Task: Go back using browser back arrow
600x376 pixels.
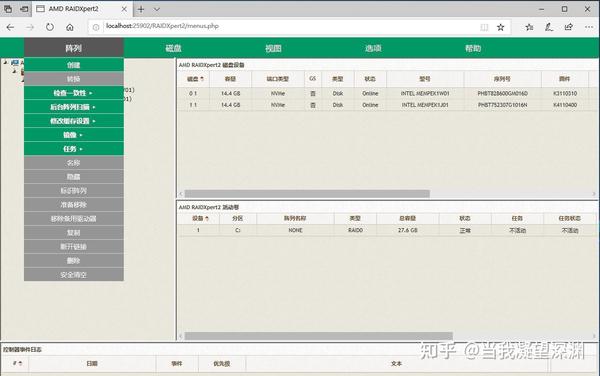Action: (10, 27)
